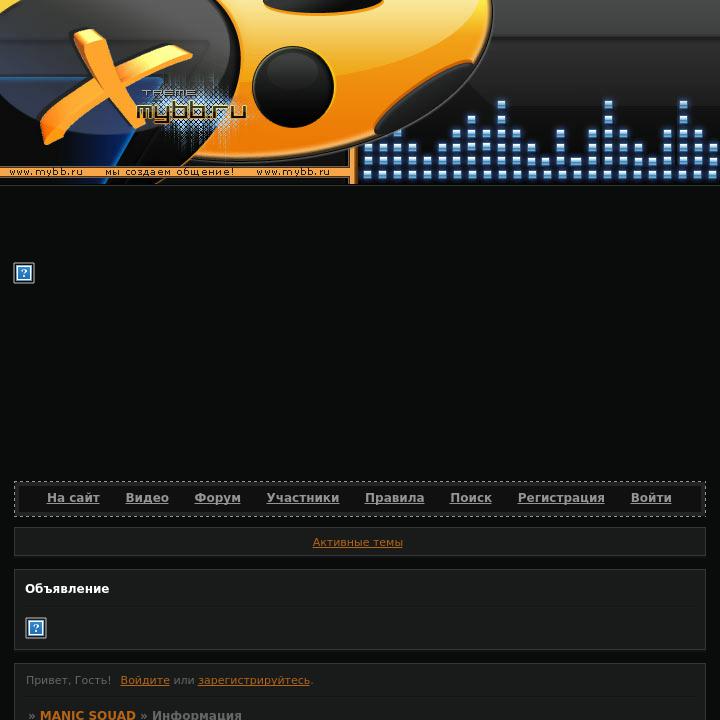The image size is (720, 720).
Task: Follow the Войдите link in the greeting
Action: pos(145,680)
